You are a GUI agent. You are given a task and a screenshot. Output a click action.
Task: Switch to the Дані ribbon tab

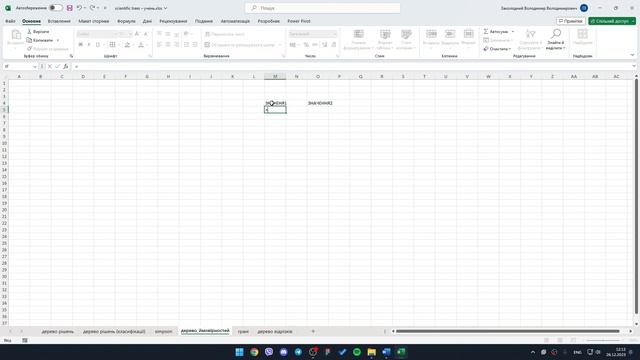[147, 21]
